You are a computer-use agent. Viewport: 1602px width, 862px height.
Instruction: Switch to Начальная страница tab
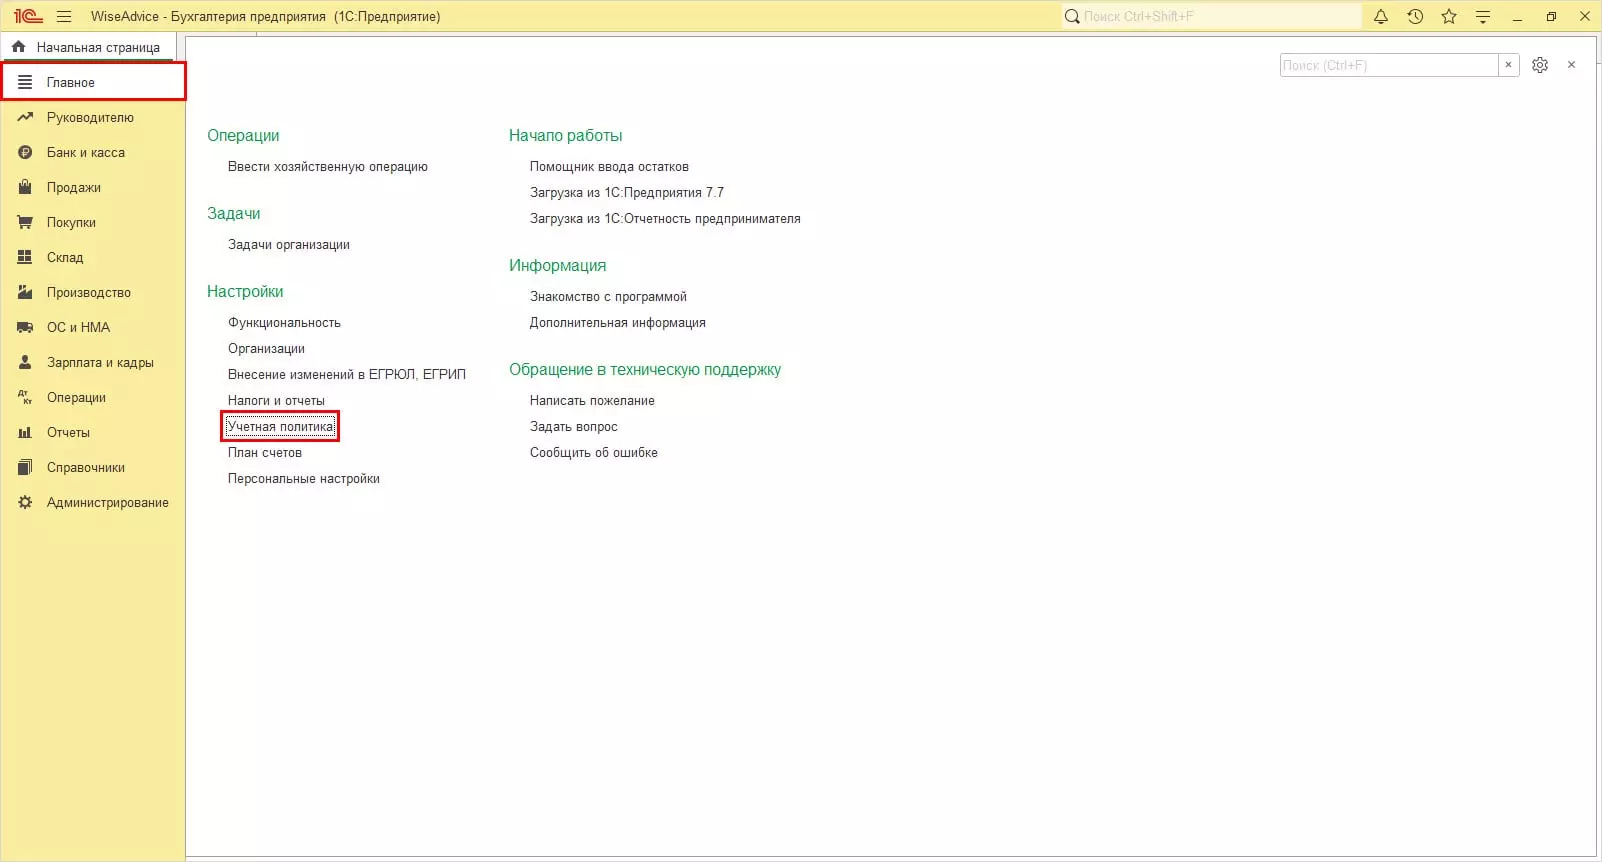[88, 47]
